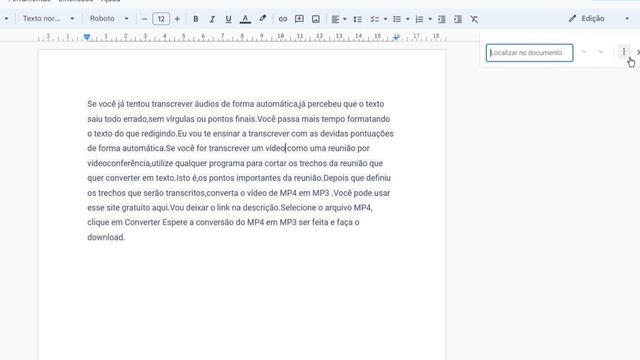The width and height of the screenshot is (640, 360).
Task: Click the font size field showing 12
Action: pyautogui.click(x=161, y=19)
